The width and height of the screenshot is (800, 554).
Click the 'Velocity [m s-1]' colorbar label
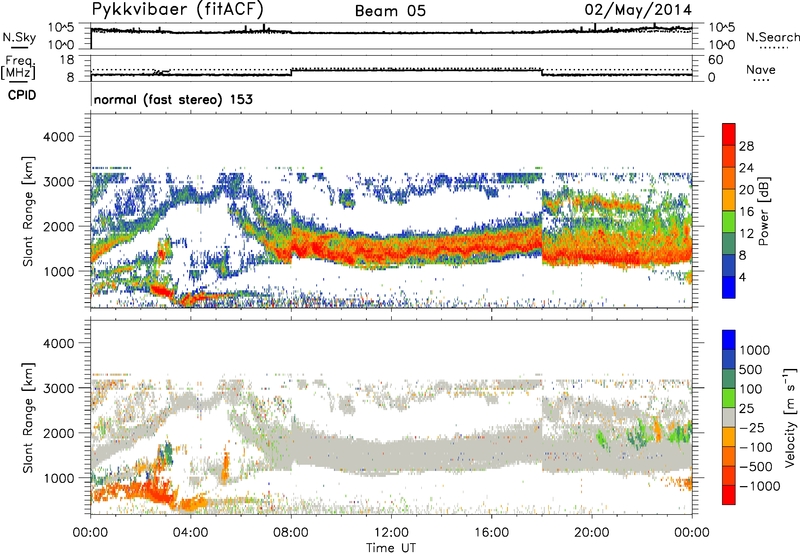pos(790,417)
